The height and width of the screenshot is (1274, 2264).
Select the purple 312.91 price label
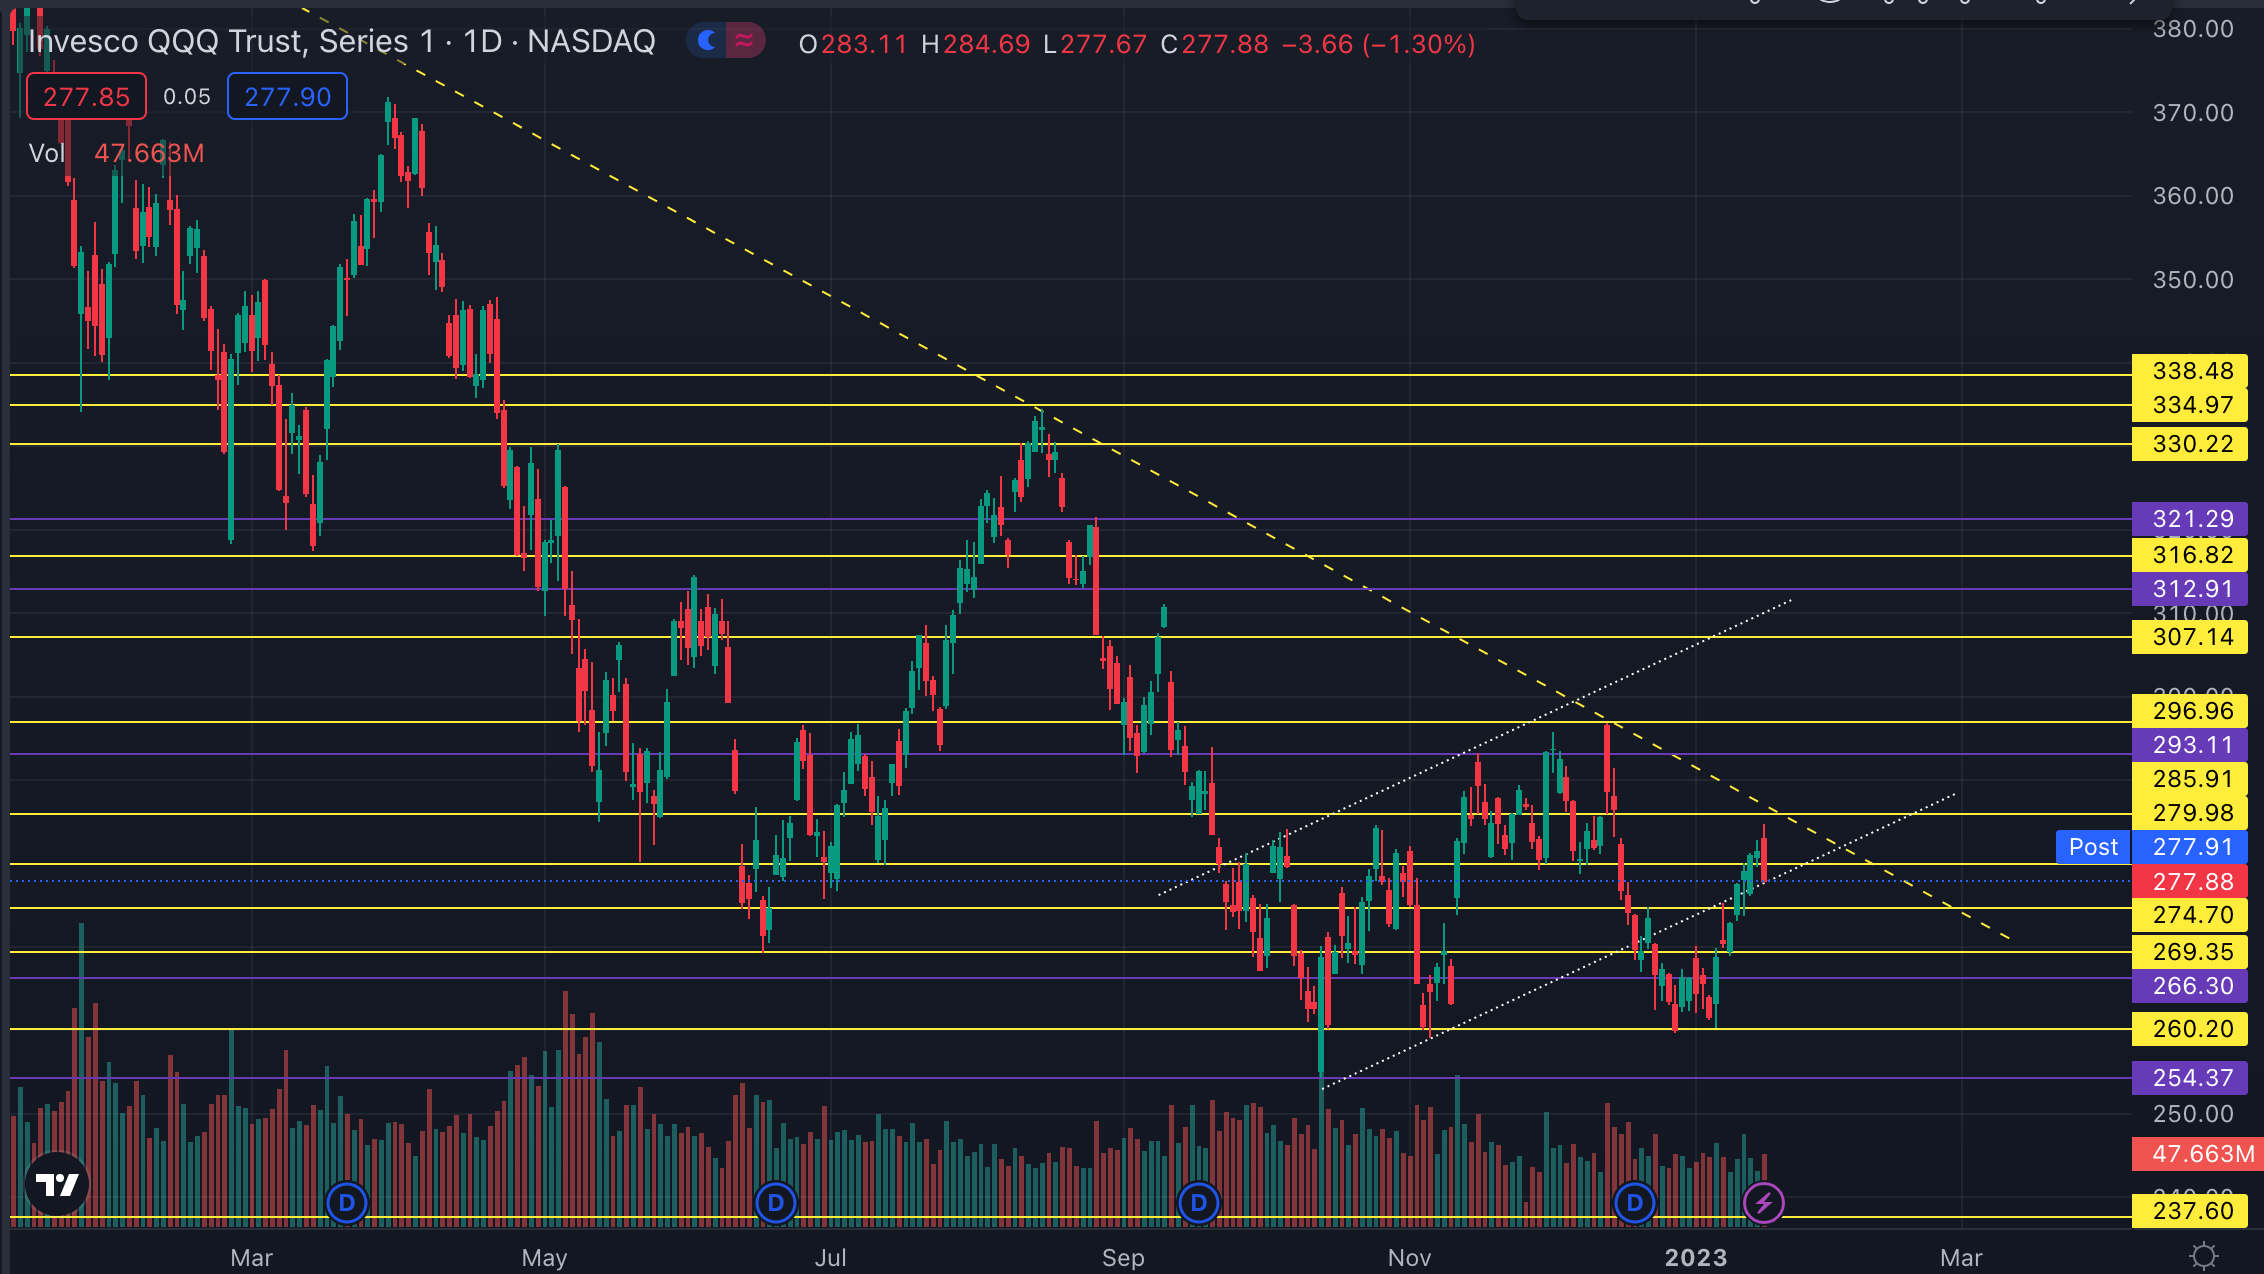[x=2189, y=589]
